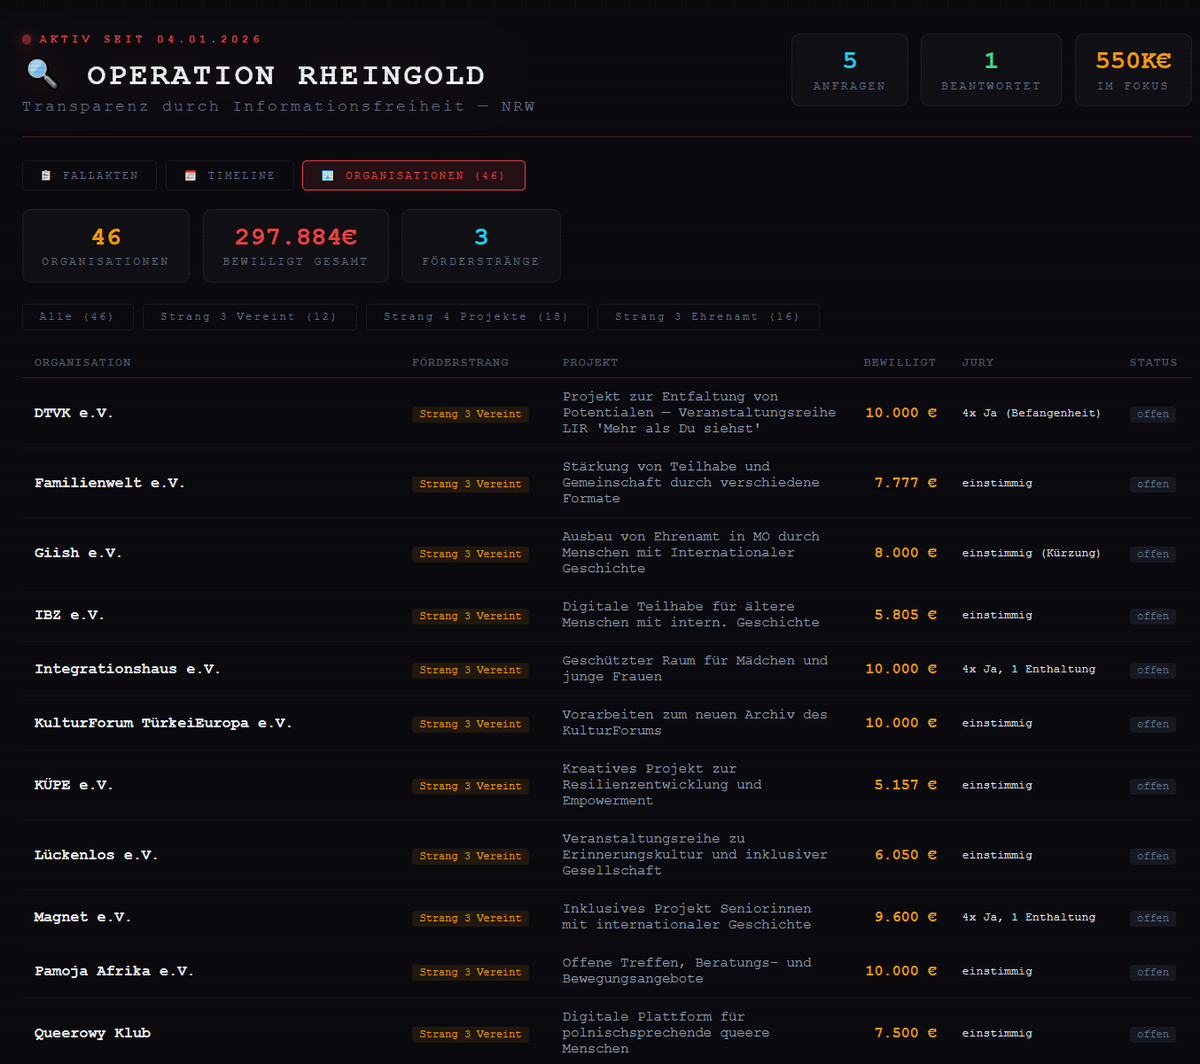Click the 5.805 € amount for IBZ

906,615
